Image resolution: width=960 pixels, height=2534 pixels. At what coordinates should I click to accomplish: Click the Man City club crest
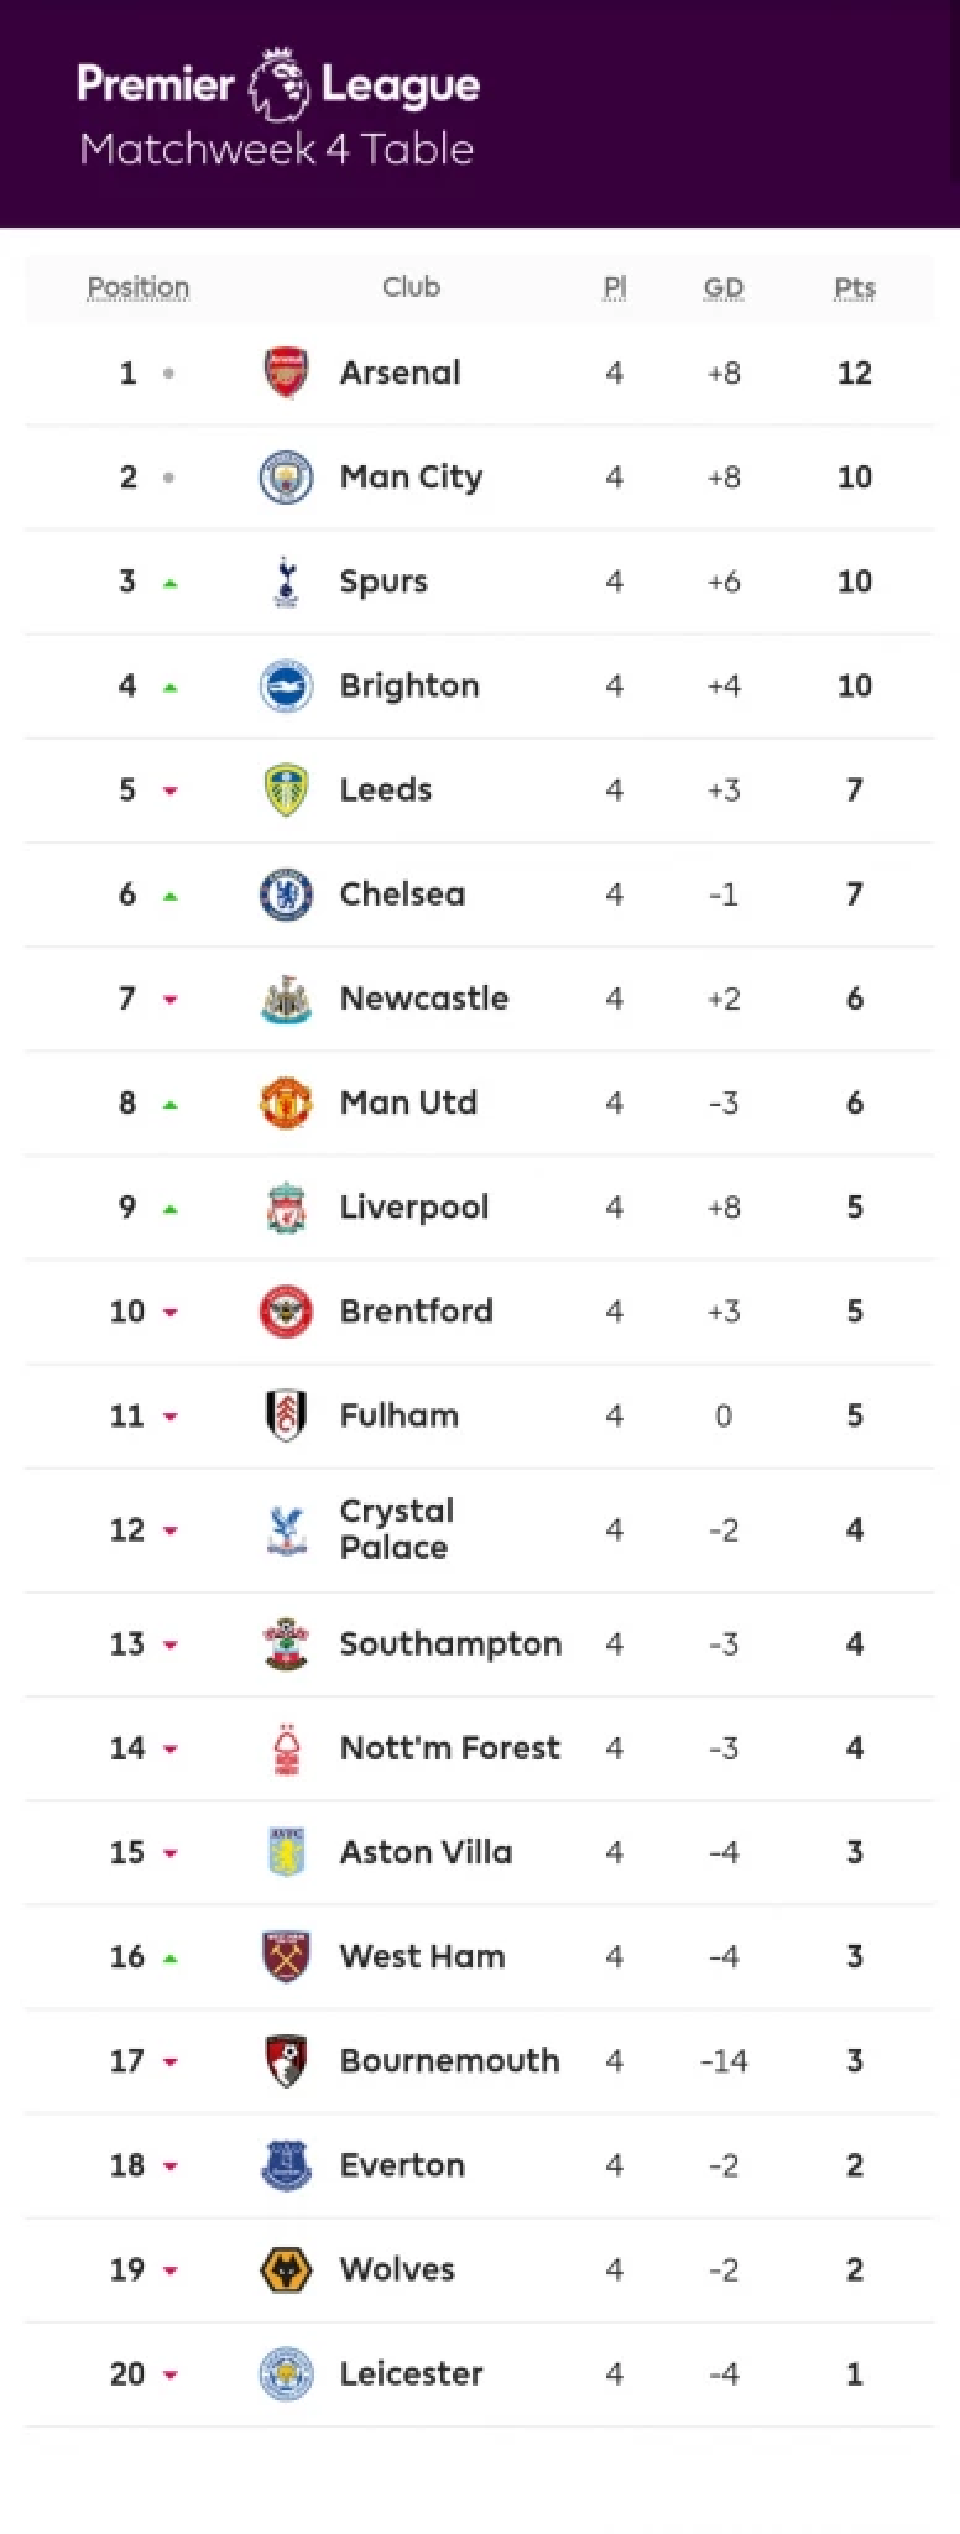coord(286,477)
